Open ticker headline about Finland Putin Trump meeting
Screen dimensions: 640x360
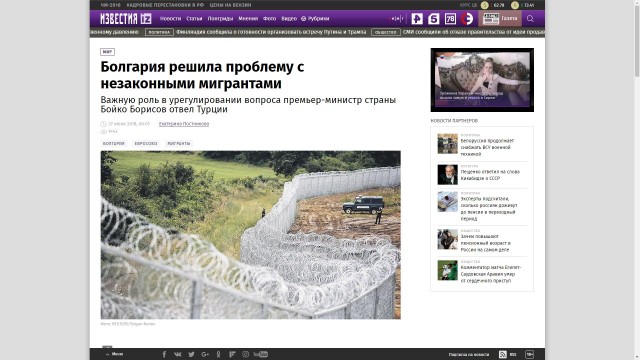[271, 32]
